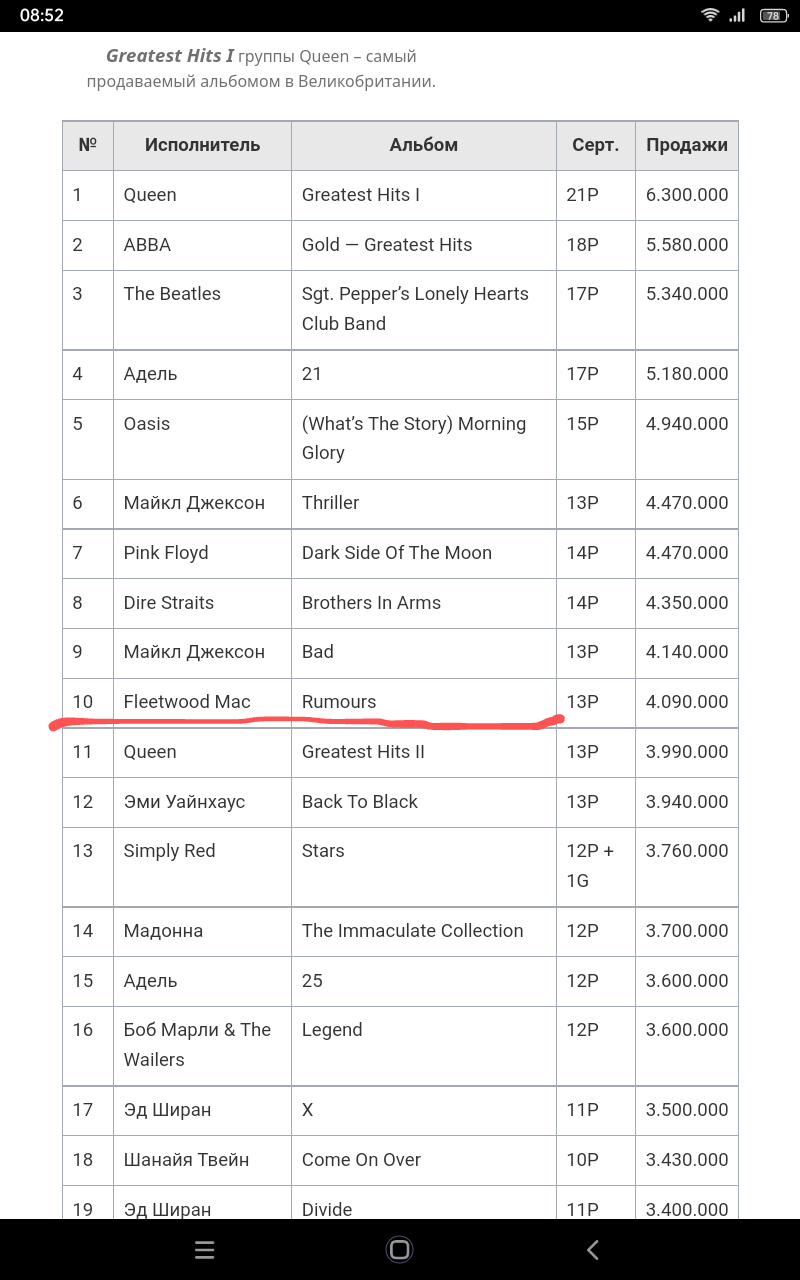Tap the Android home circle button
The width and height of the screenshot is (800, 1280).
[x=399, y=1249]
